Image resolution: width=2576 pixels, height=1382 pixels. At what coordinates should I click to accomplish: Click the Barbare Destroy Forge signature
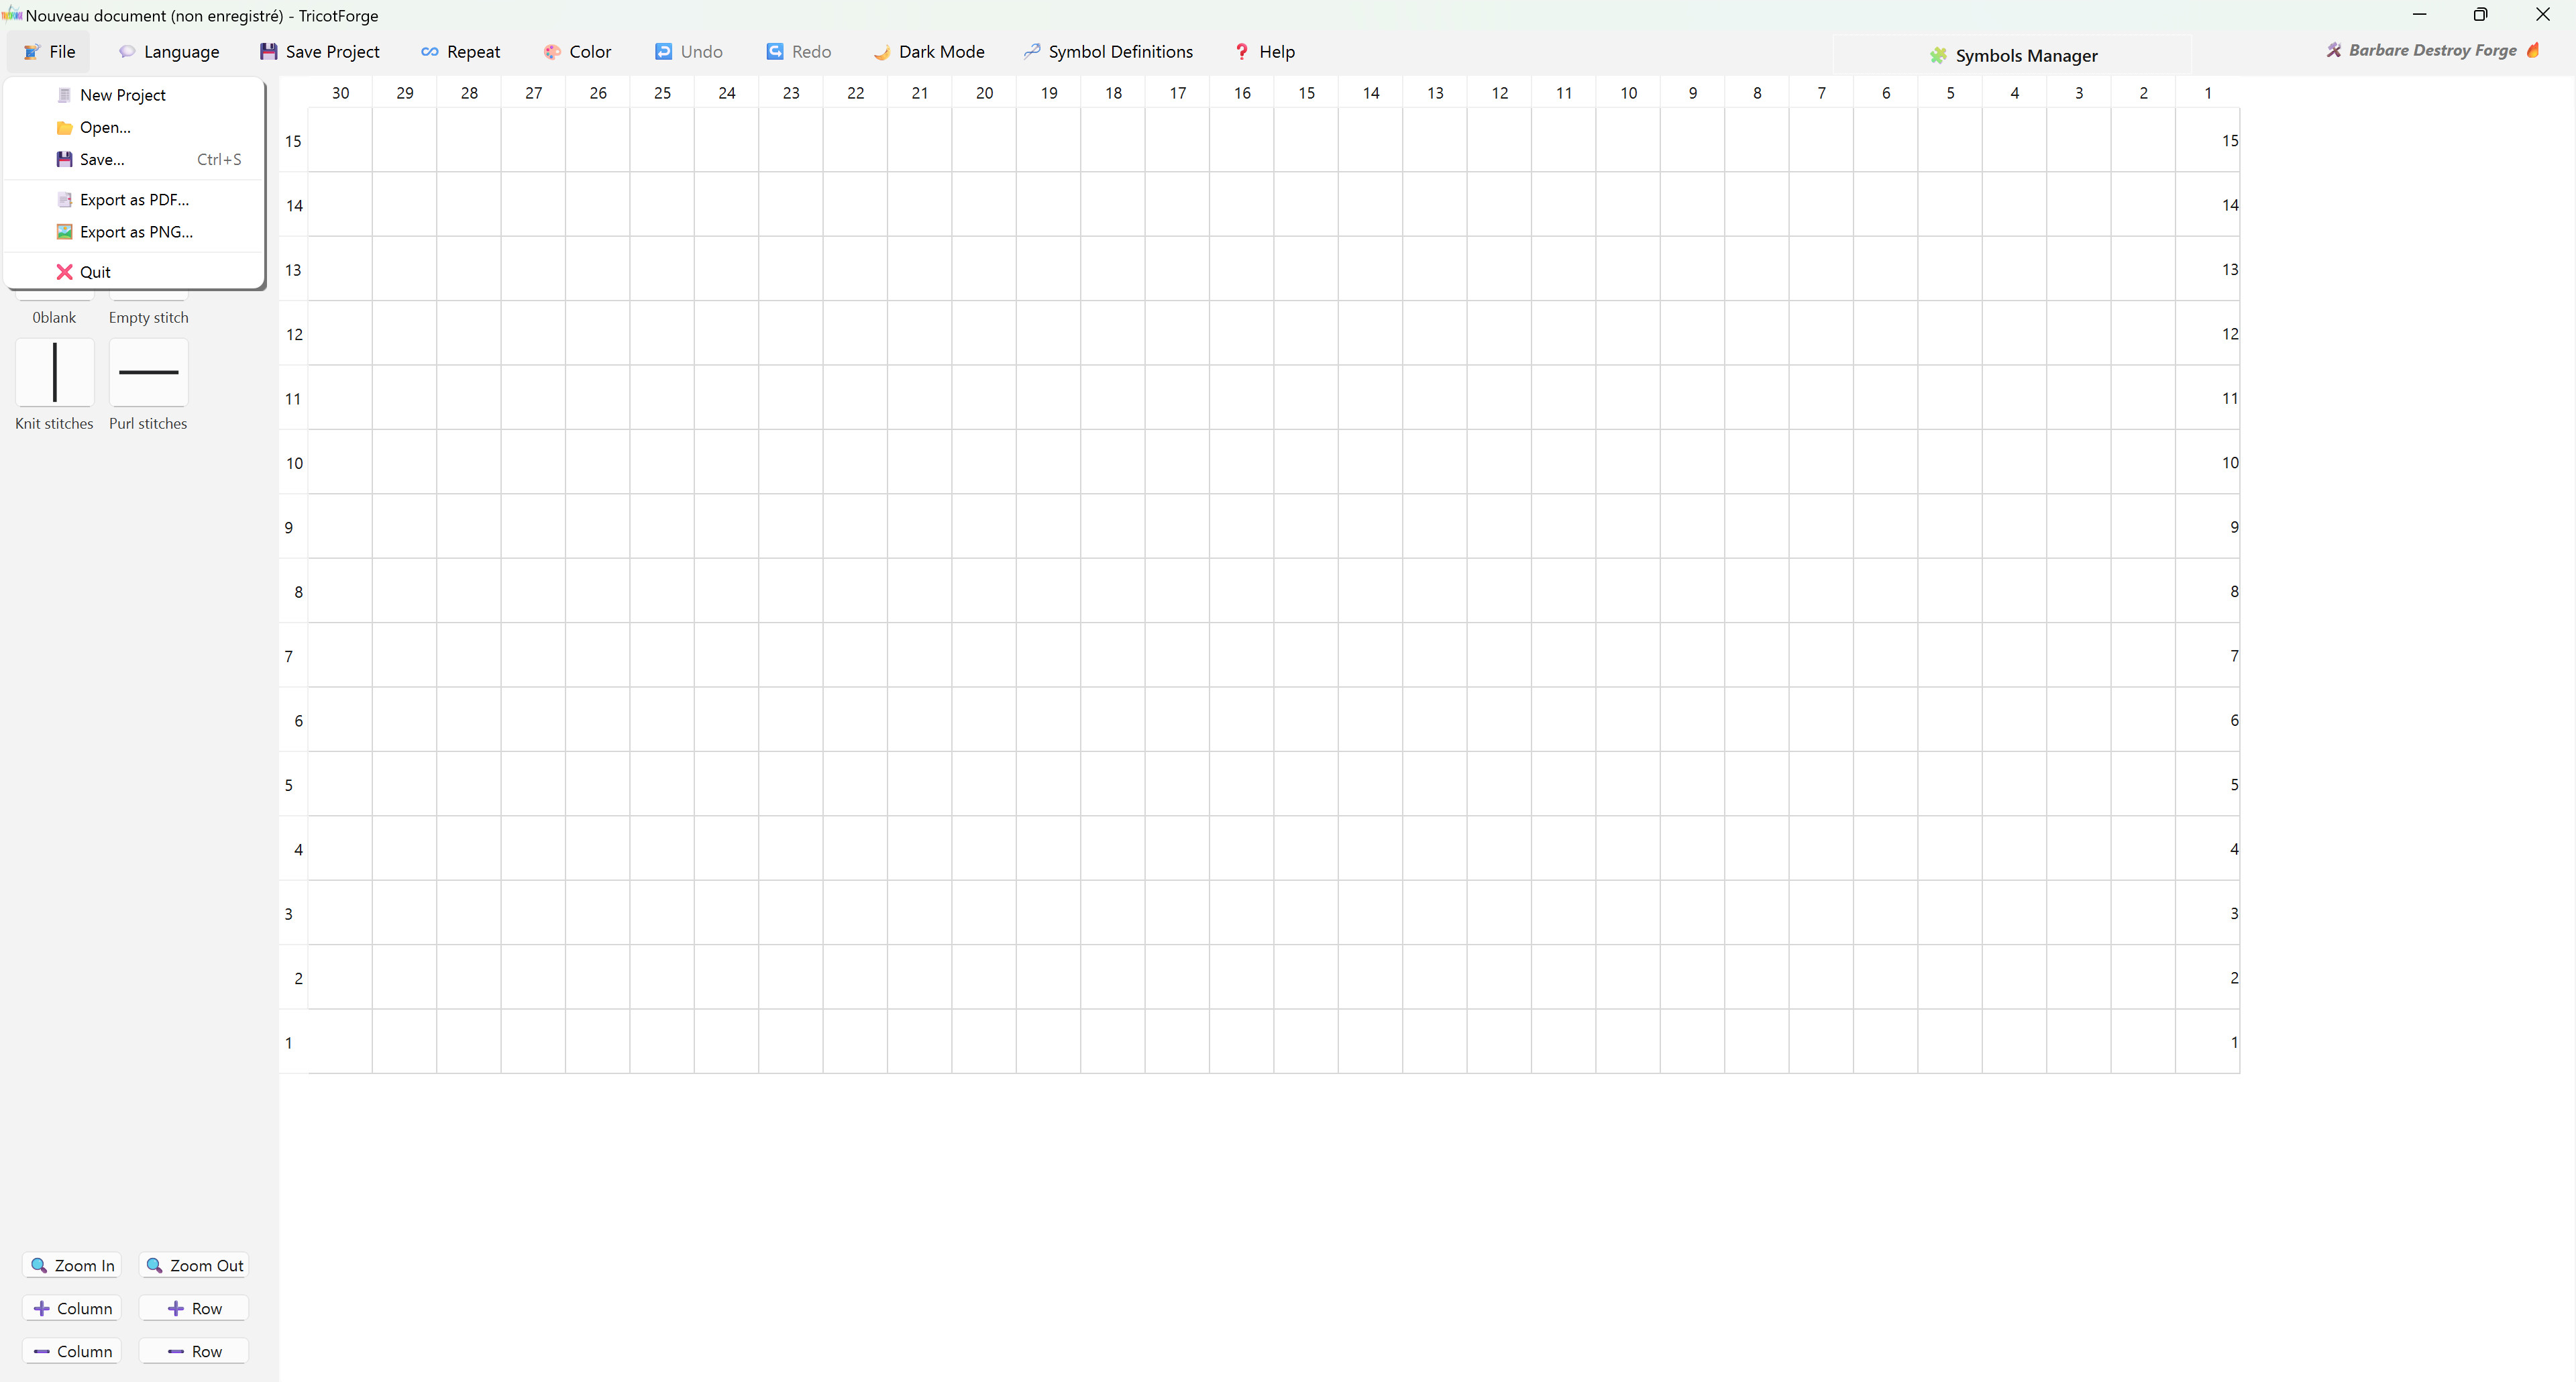point(2434,50)
